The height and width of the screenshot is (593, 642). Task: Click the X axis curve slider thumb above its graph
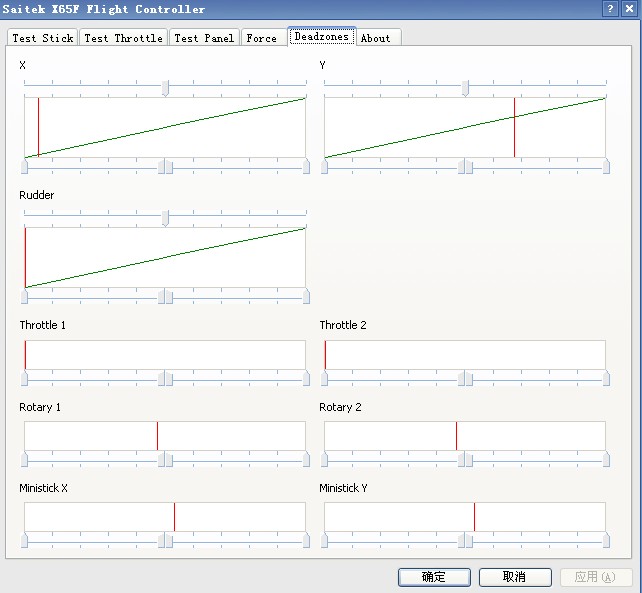pyautogui.click(x=165, y=88)
